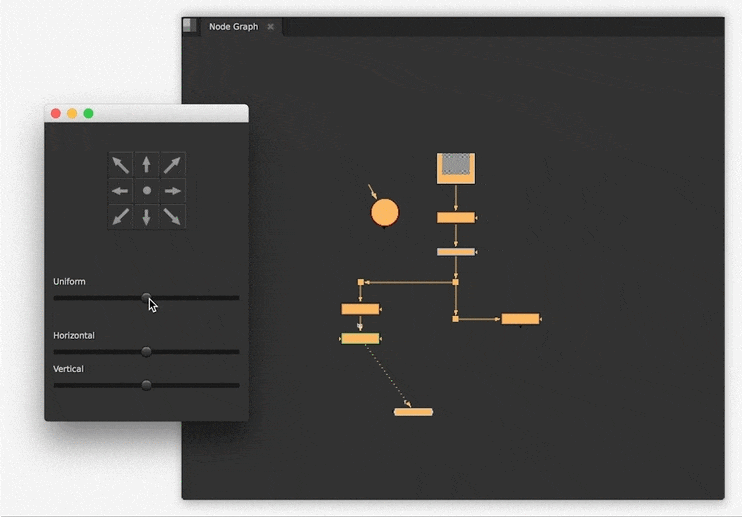
Task: Click the up-left diagonal arrow button
Action: click(x=121, y=165)
